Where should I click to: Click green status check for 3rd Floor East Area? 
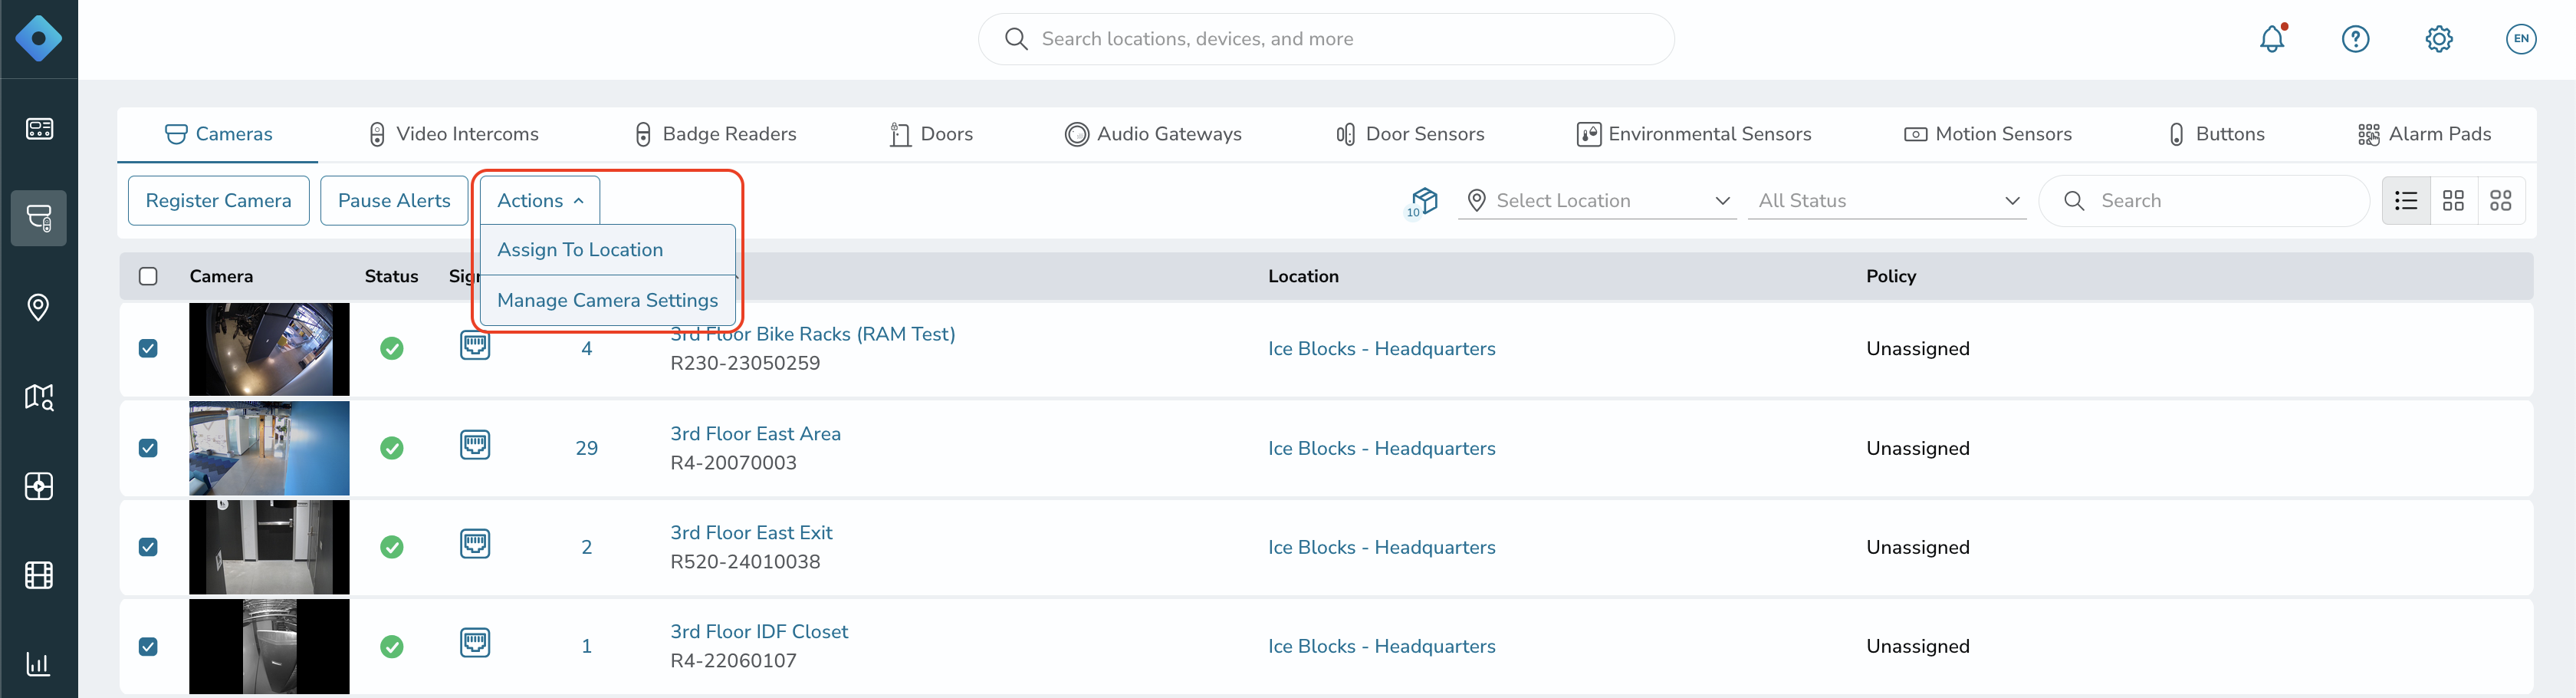point(392,448)
